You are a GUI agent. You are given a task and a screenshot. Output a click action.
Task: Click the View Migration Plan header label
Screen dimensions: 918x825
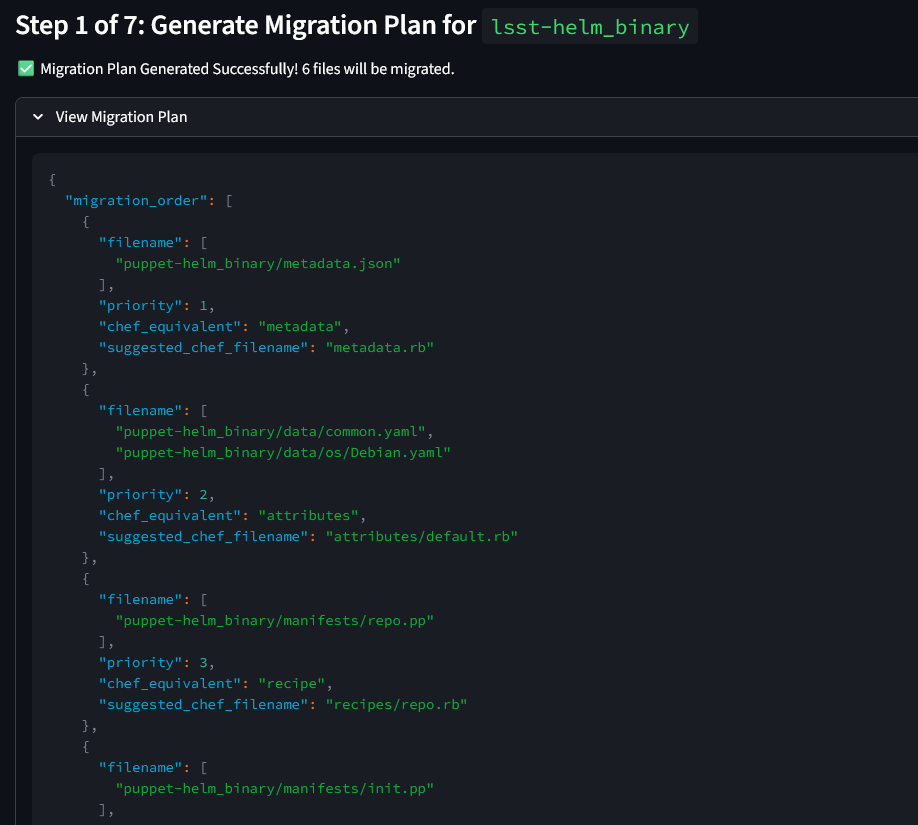coord(121,117)
